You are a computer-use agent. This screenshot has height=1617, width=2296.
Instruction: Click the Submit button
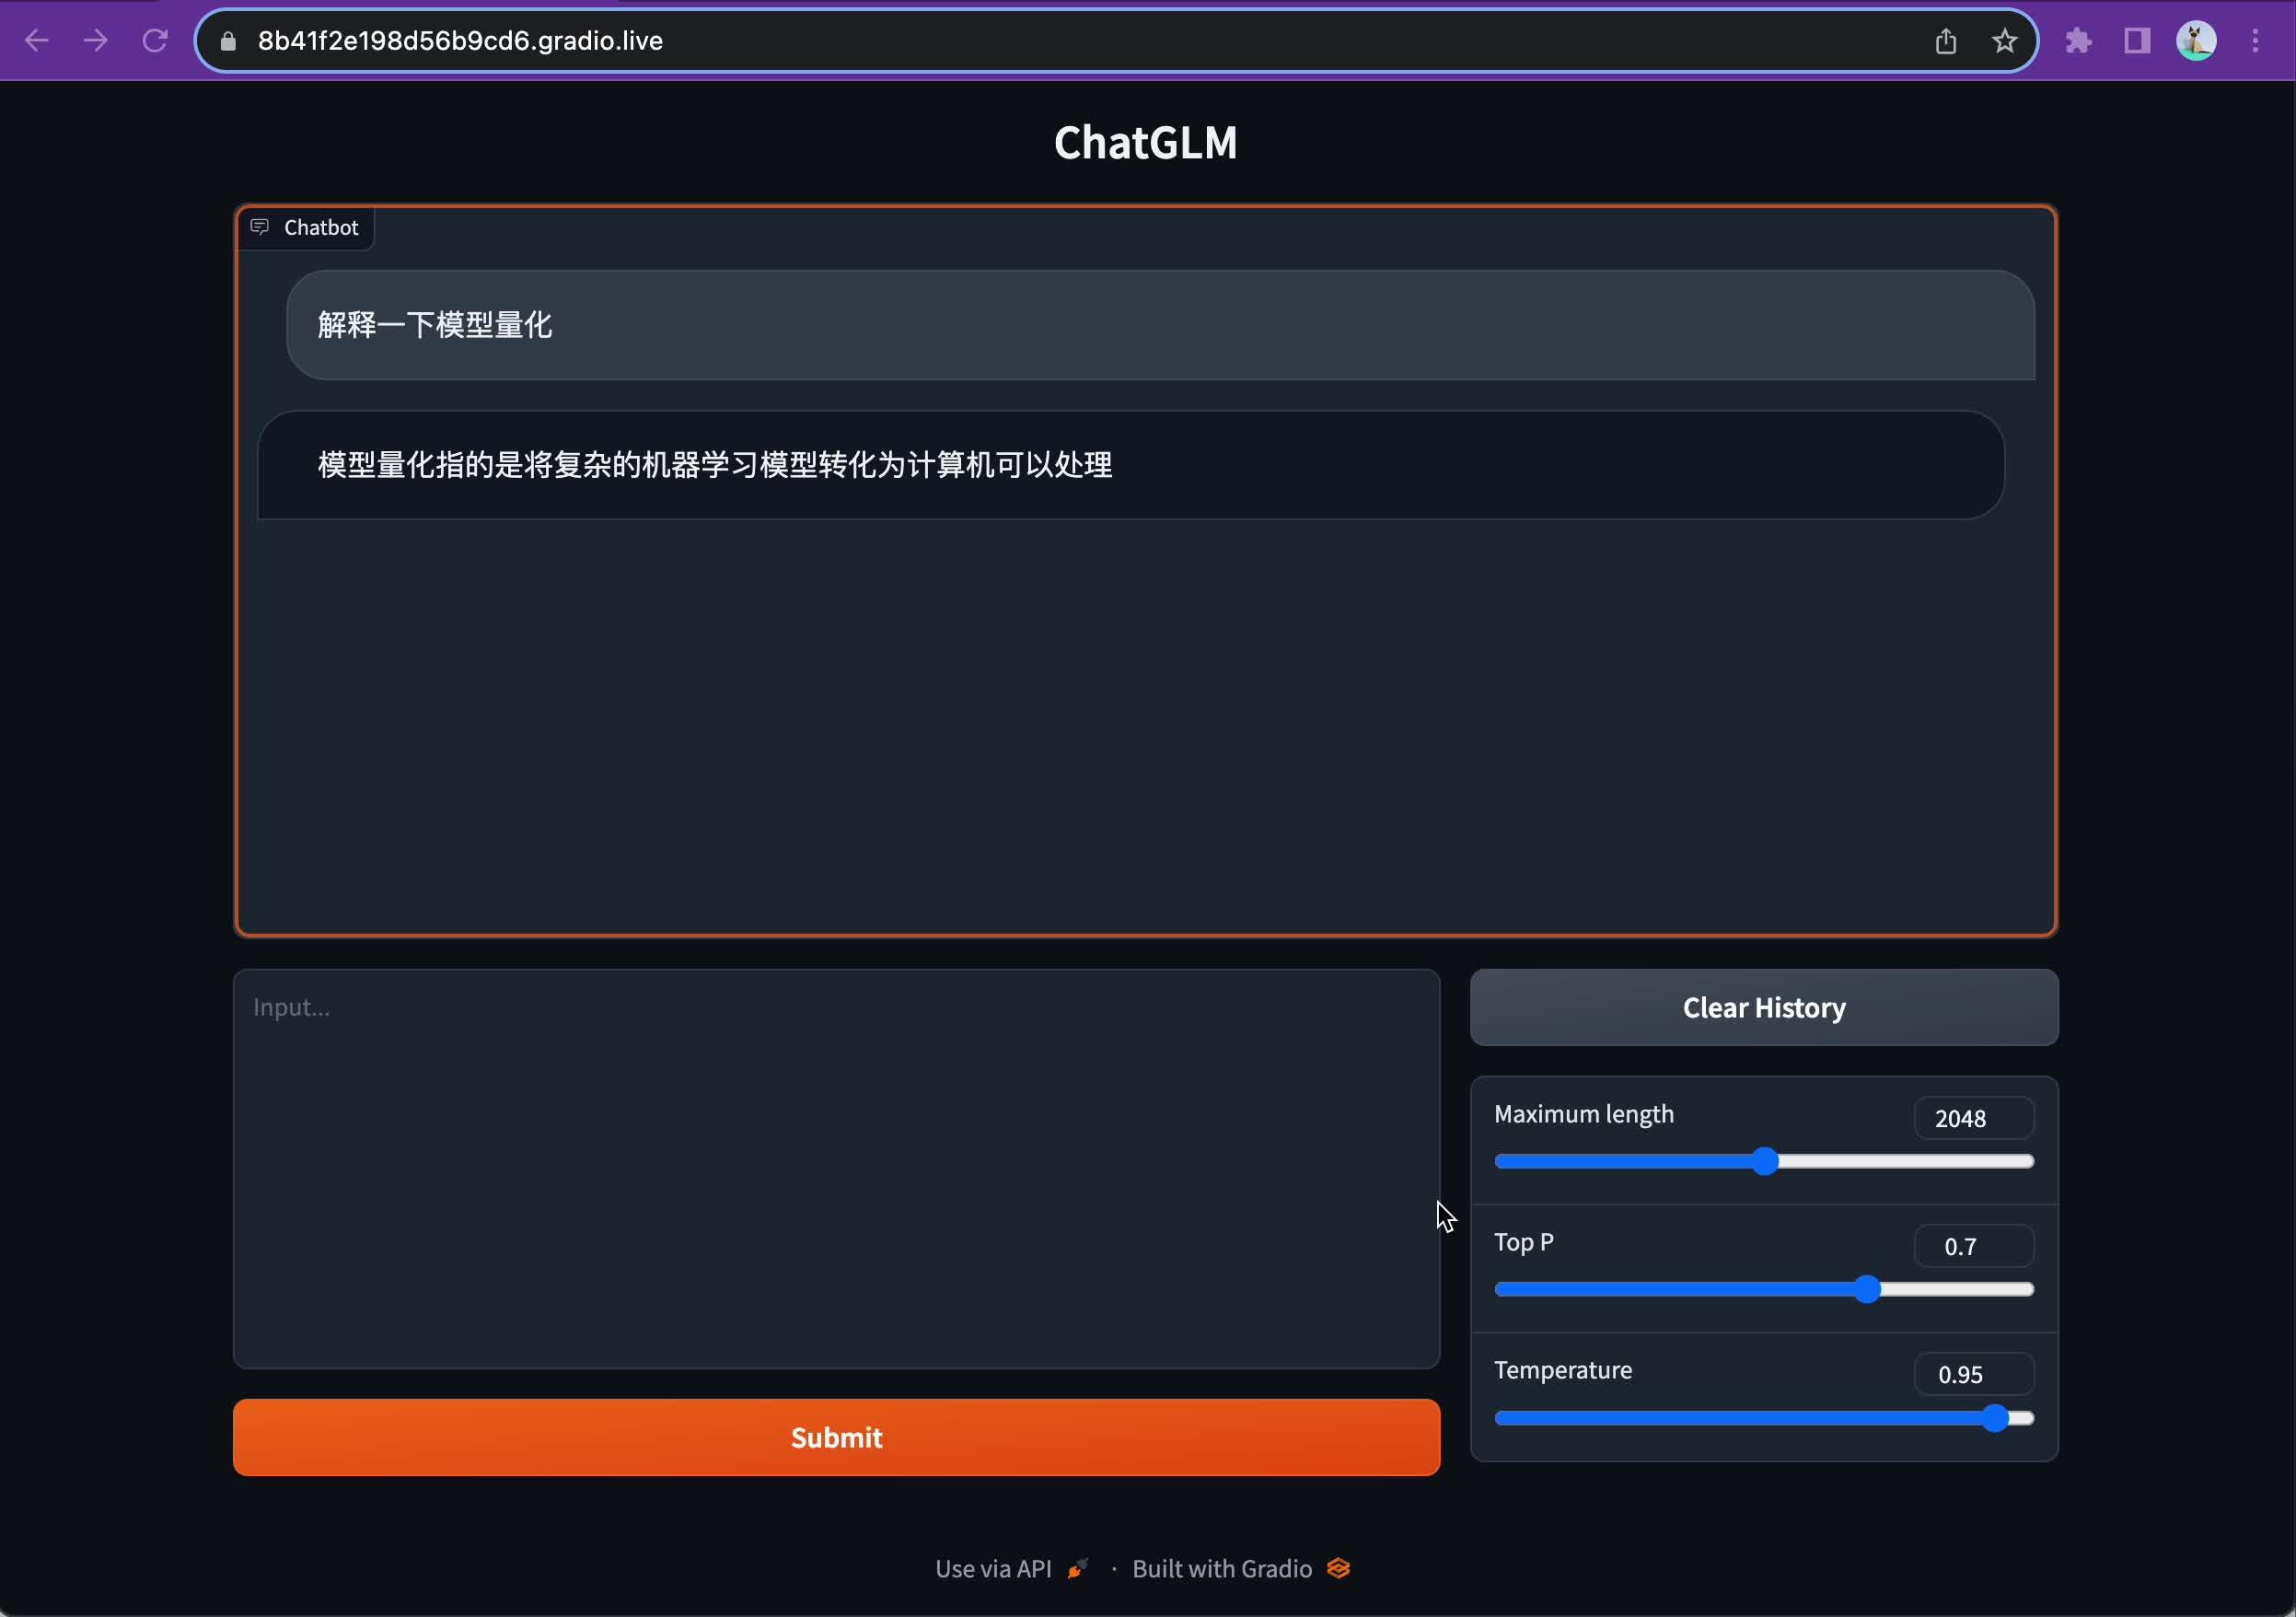[x=836, y=1437]
